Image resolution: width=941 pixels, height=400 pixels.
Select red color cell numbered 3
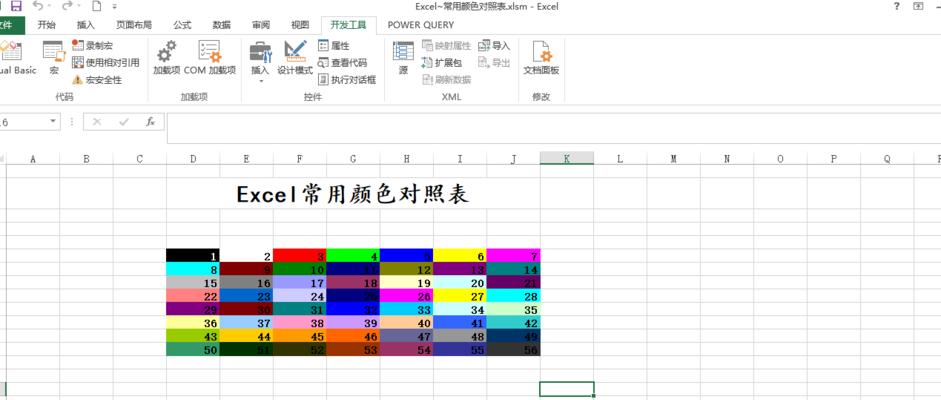point(299,255)
